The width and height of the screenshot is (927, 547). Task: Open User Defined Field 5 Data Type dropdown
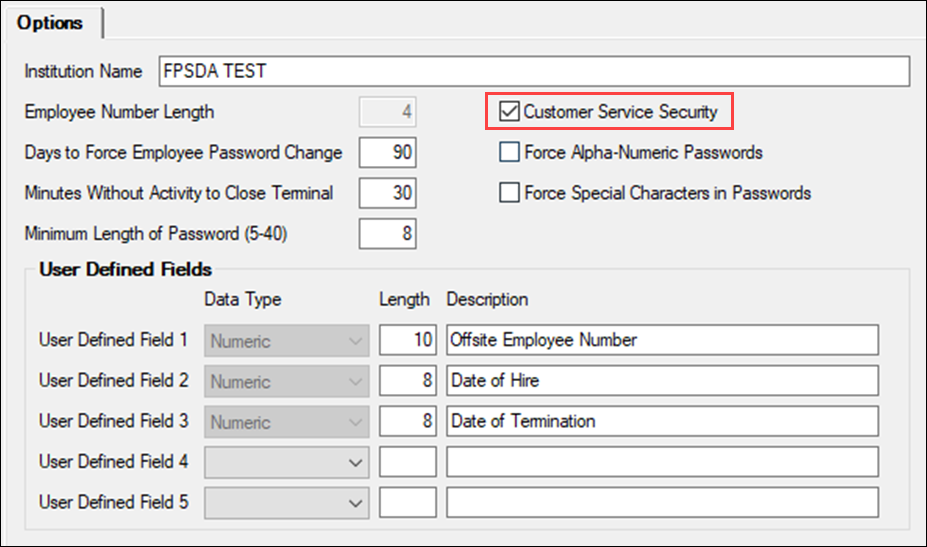coord(287,503)
